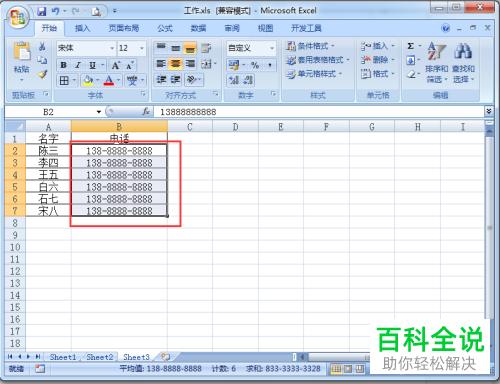Expand the Name Box dropdown arrow

click(x=99, y=112)
